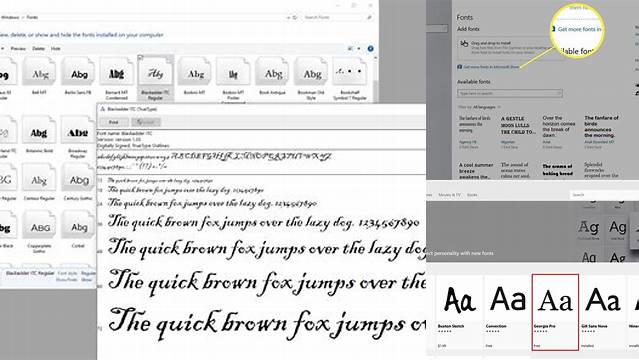Open the Gill Sans Nova font tile
The height and width of the screenshot is (360, 639).
[x=603, y=312]
